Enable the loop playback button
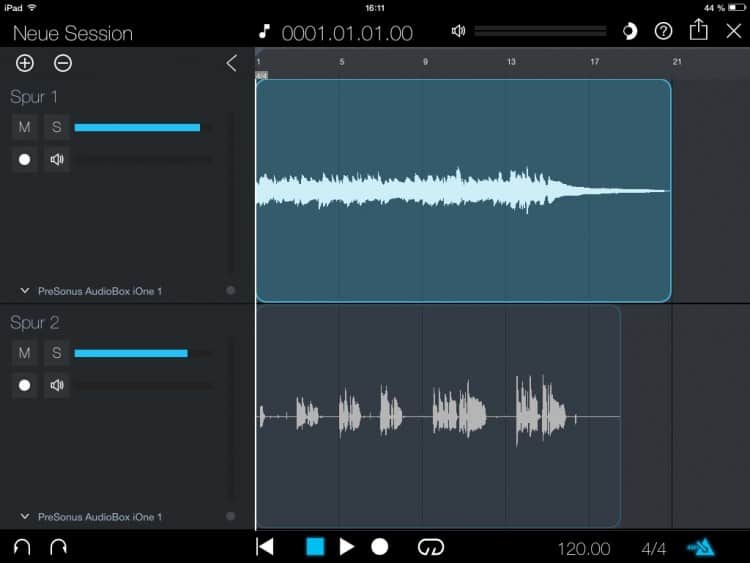 [430, 547]
